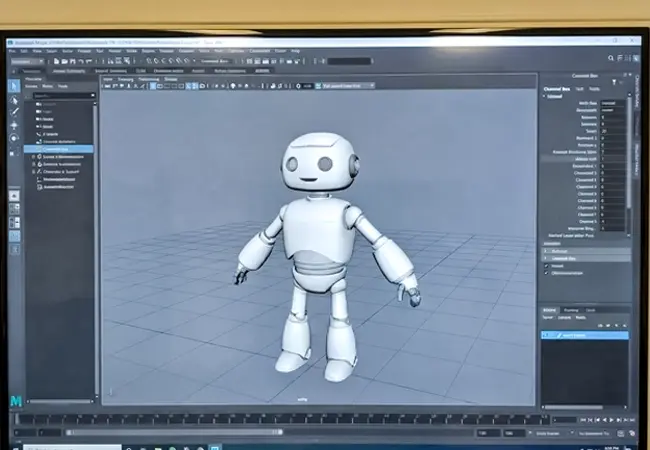Enable Snap to Grids magnet icon

149,61
